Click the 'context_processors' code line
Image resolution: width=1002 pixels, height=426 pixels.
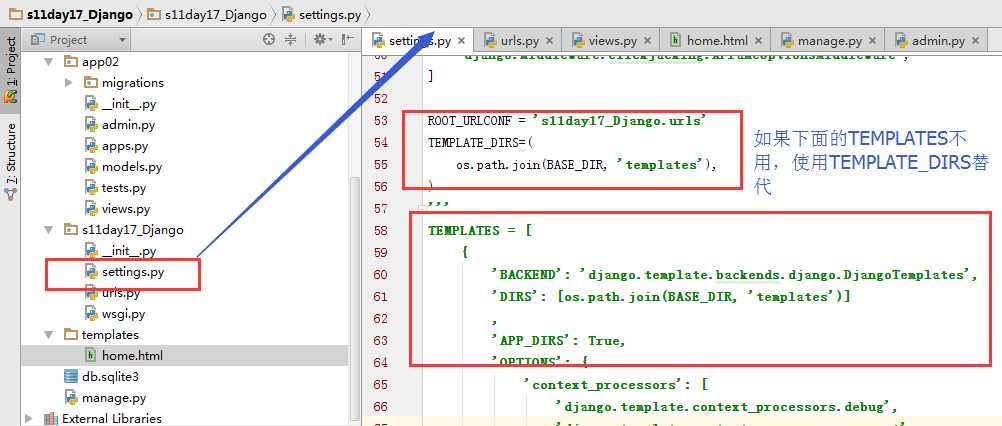pyautogui.click(x=615, y=384)
